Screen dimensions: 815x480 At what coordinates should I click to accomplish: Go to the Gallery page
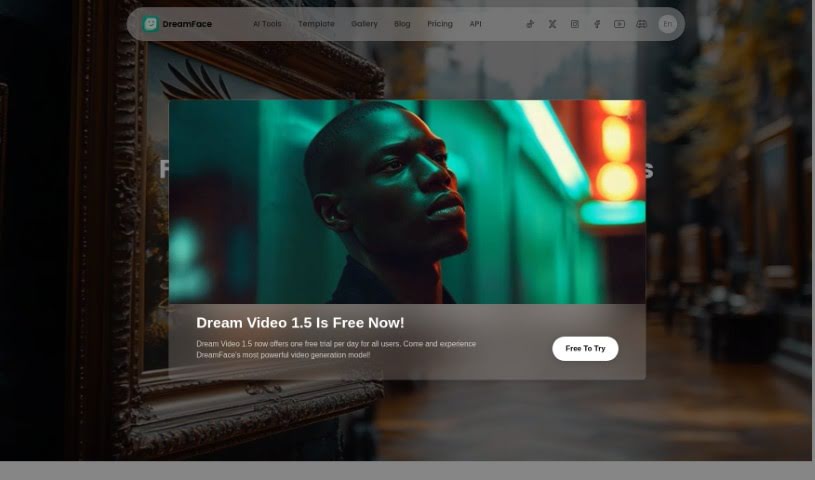point(364,24)
